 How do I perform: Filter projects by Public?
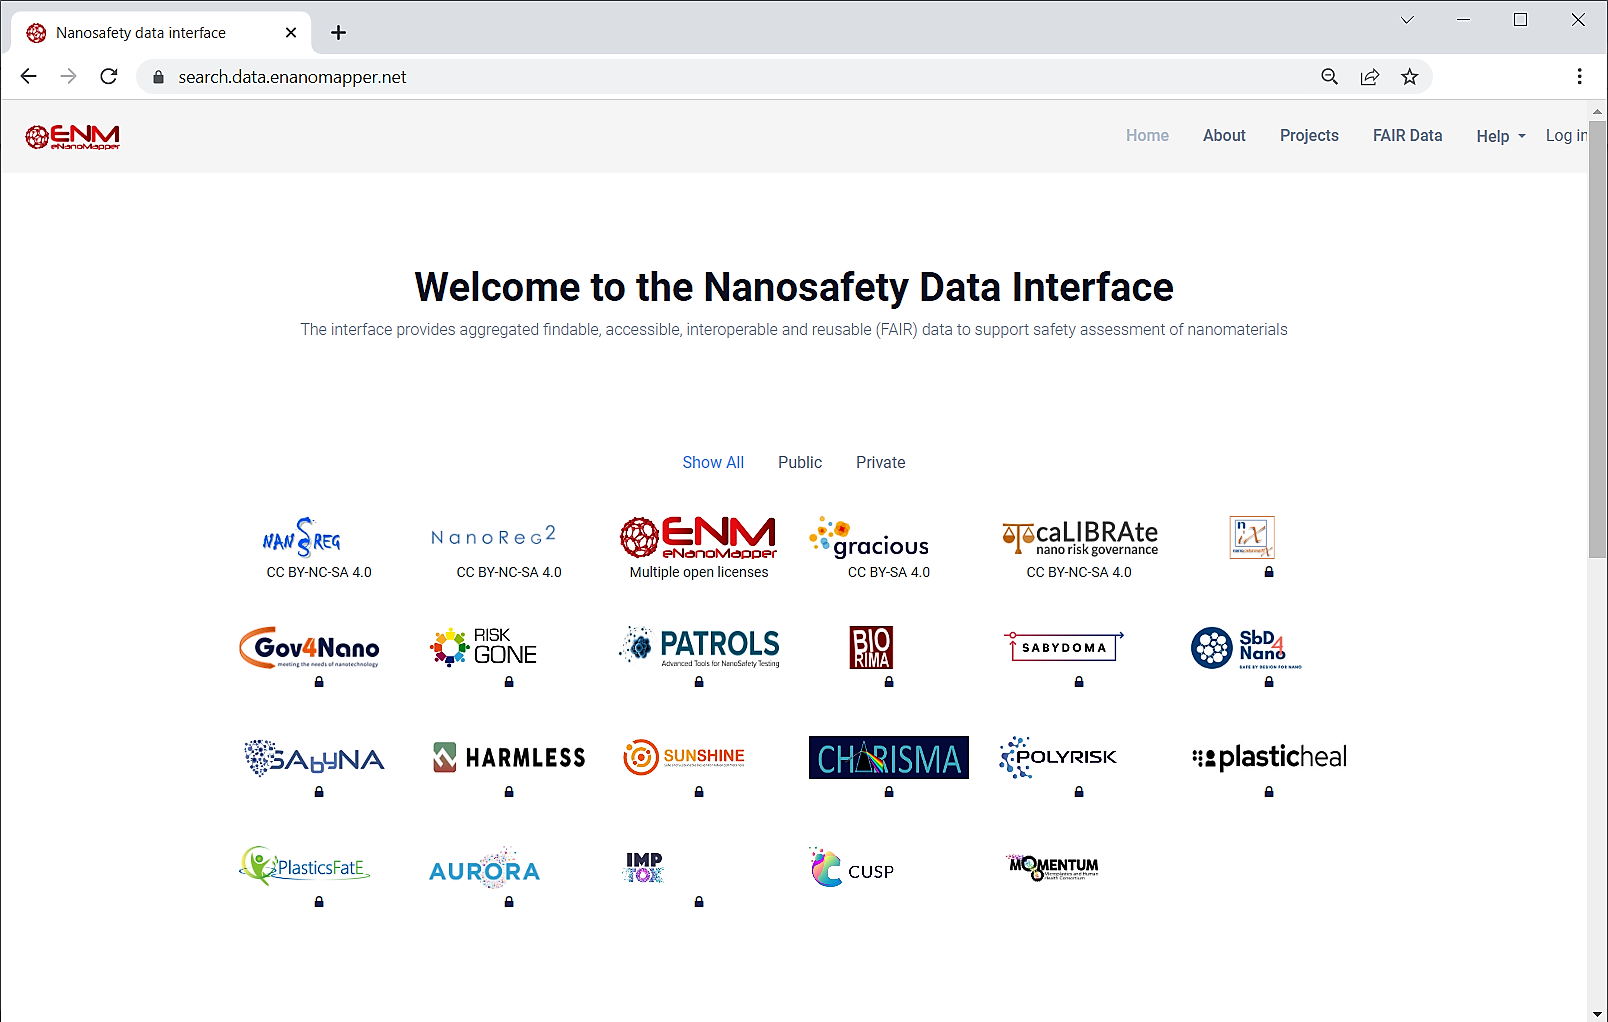(x=800, y=462)
